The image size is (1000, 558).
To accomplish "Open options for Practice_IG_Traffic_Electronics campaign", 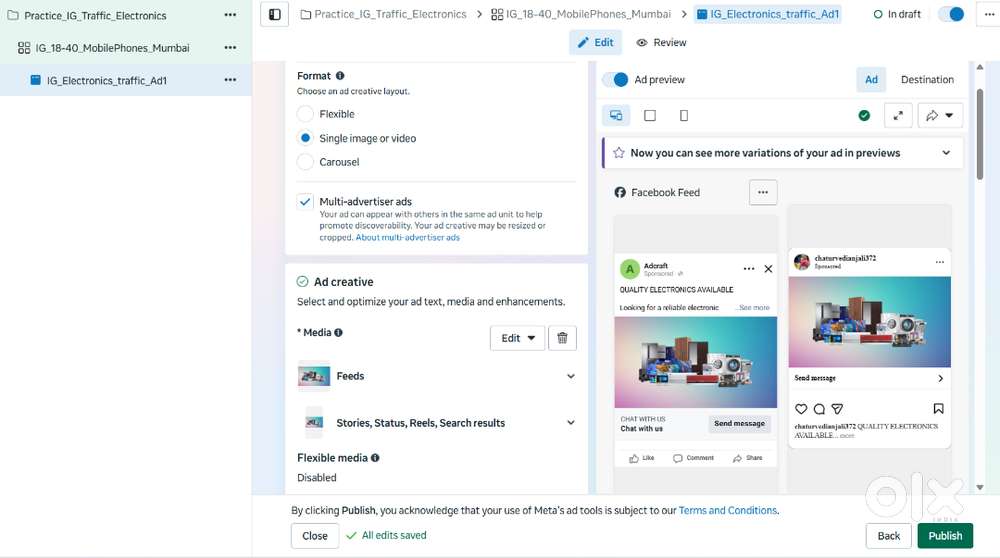I will coord(230,16).
